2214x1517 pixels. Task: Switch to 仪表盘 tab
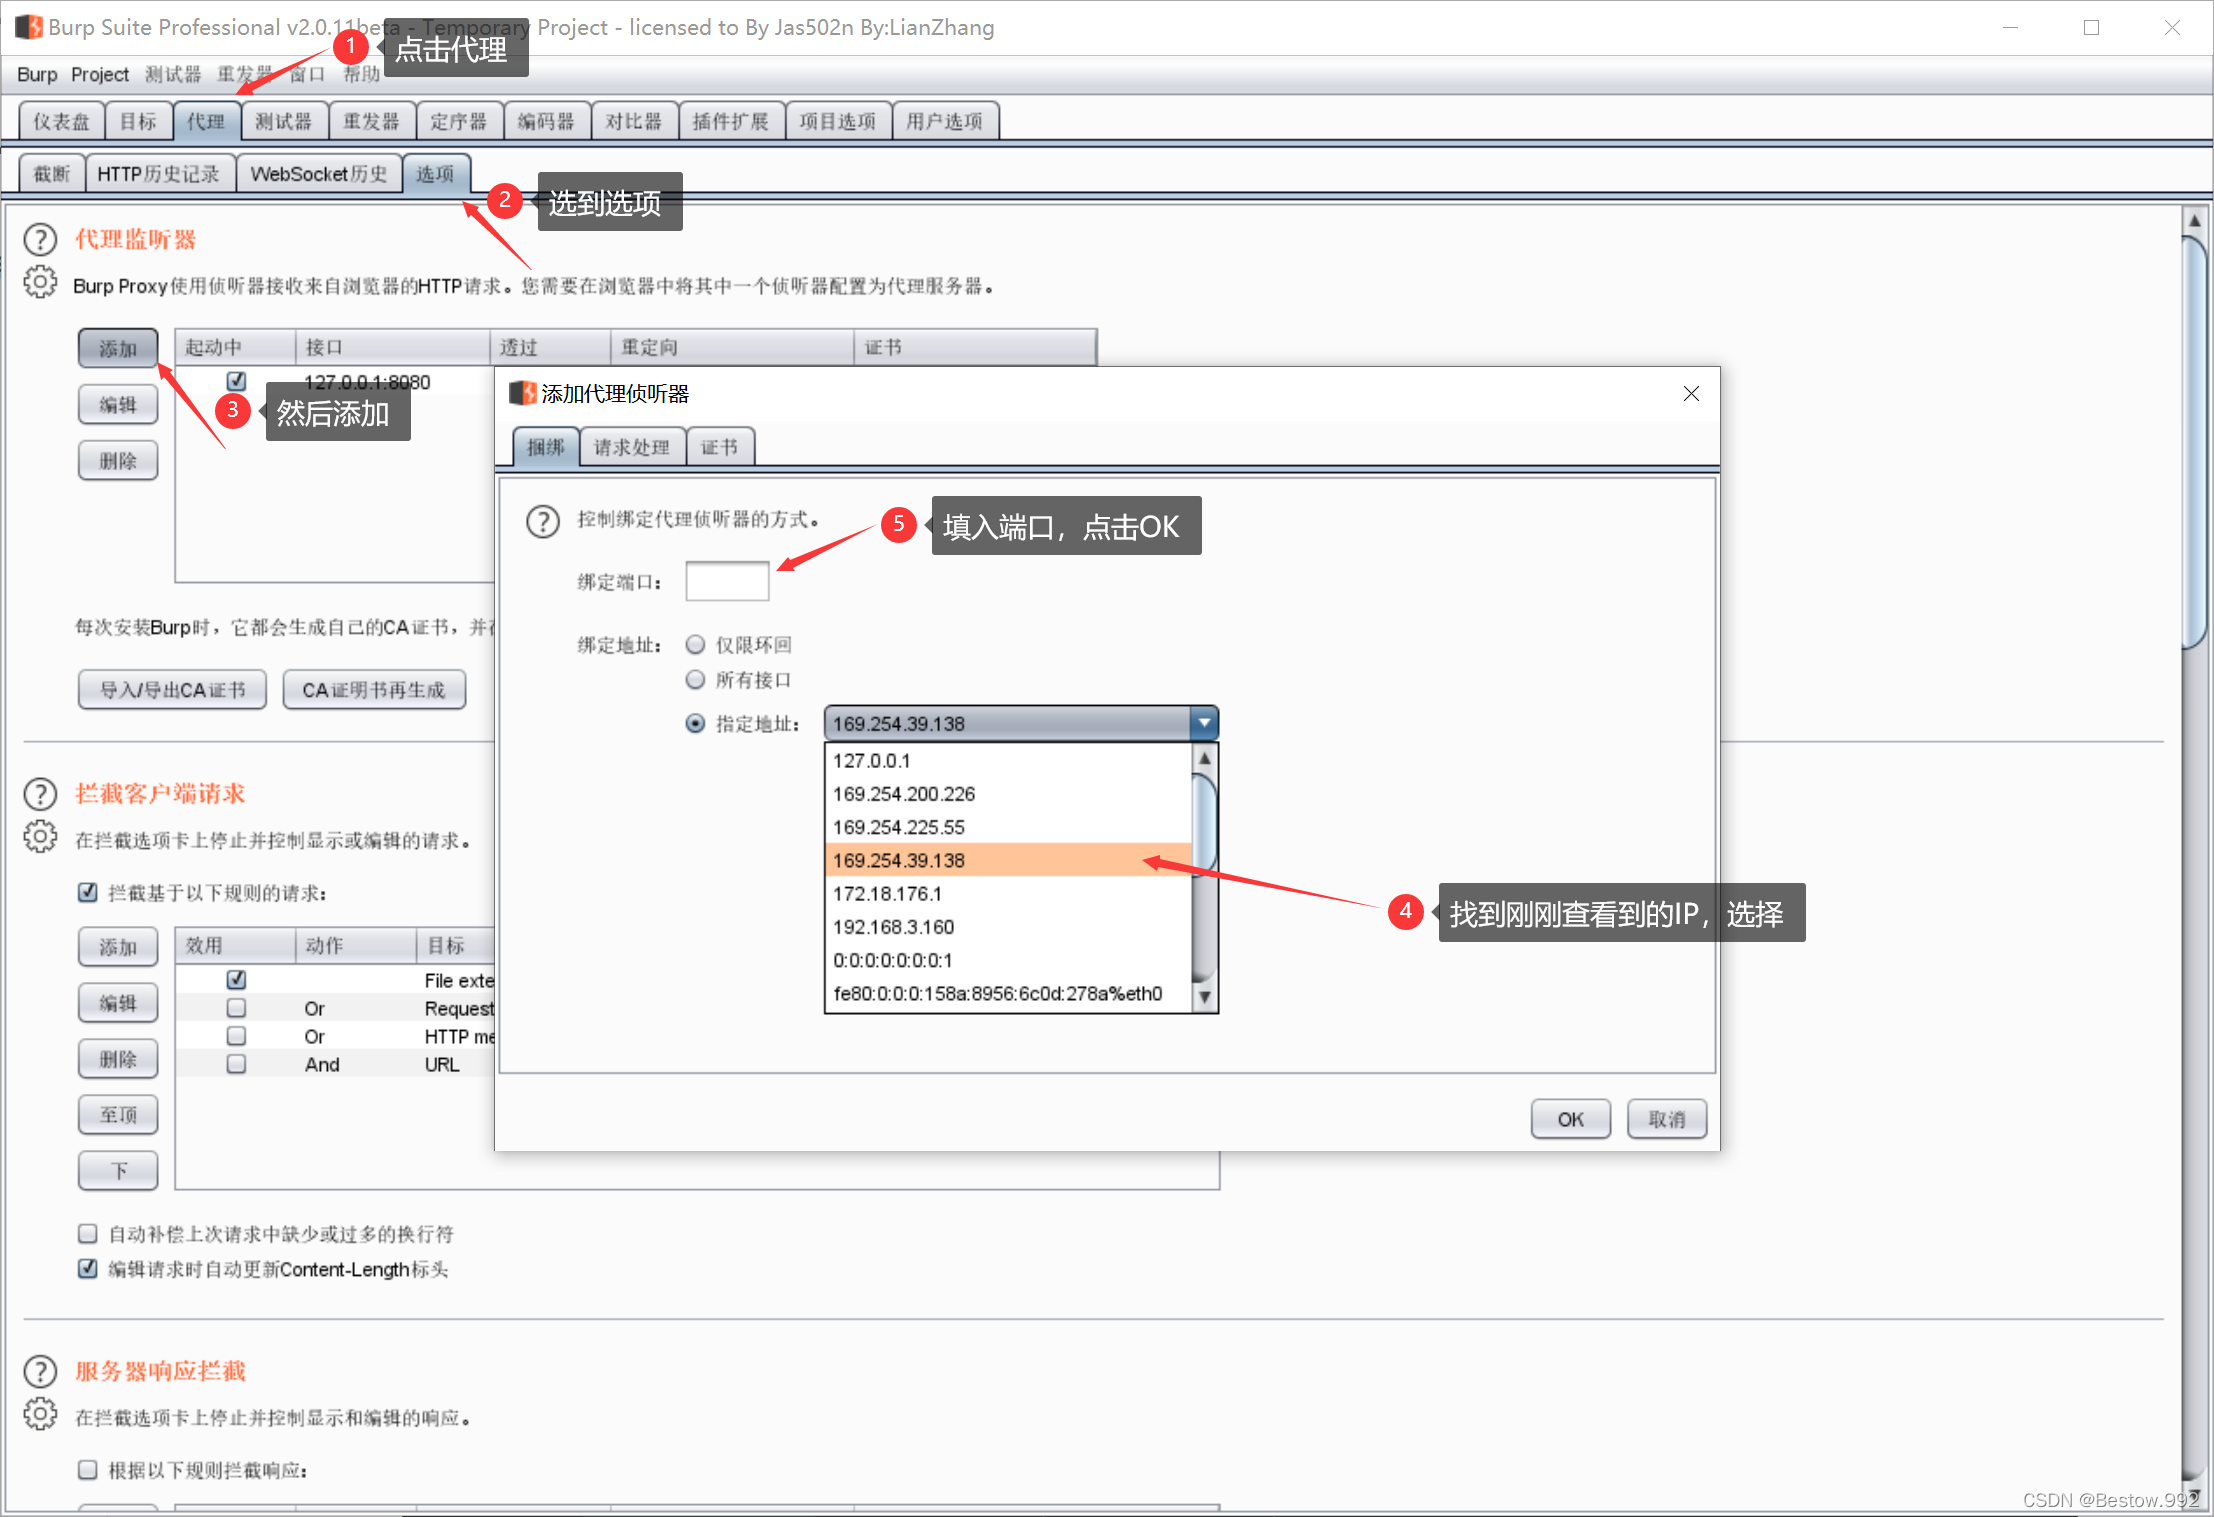[x=62, y=121]
